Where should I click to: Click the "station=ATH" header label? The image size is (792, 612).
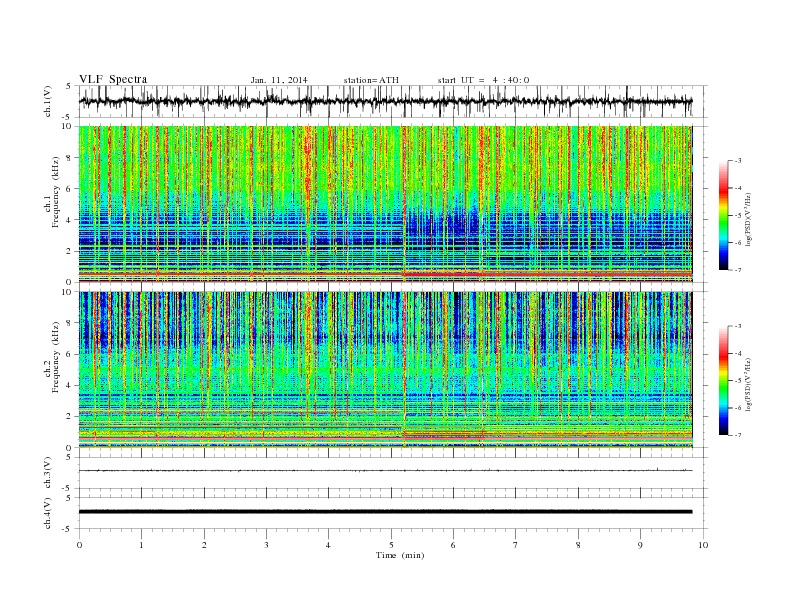point(371,80)
